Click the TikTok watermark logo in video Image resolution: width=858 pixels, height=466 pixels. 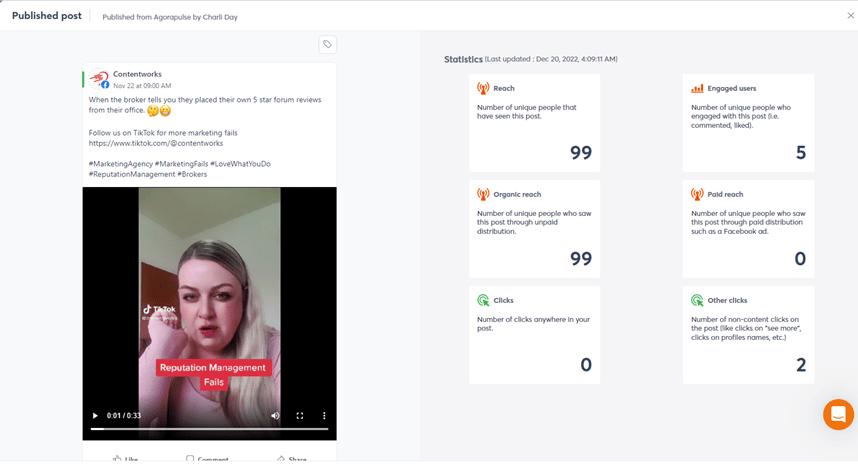coord(159,310)
